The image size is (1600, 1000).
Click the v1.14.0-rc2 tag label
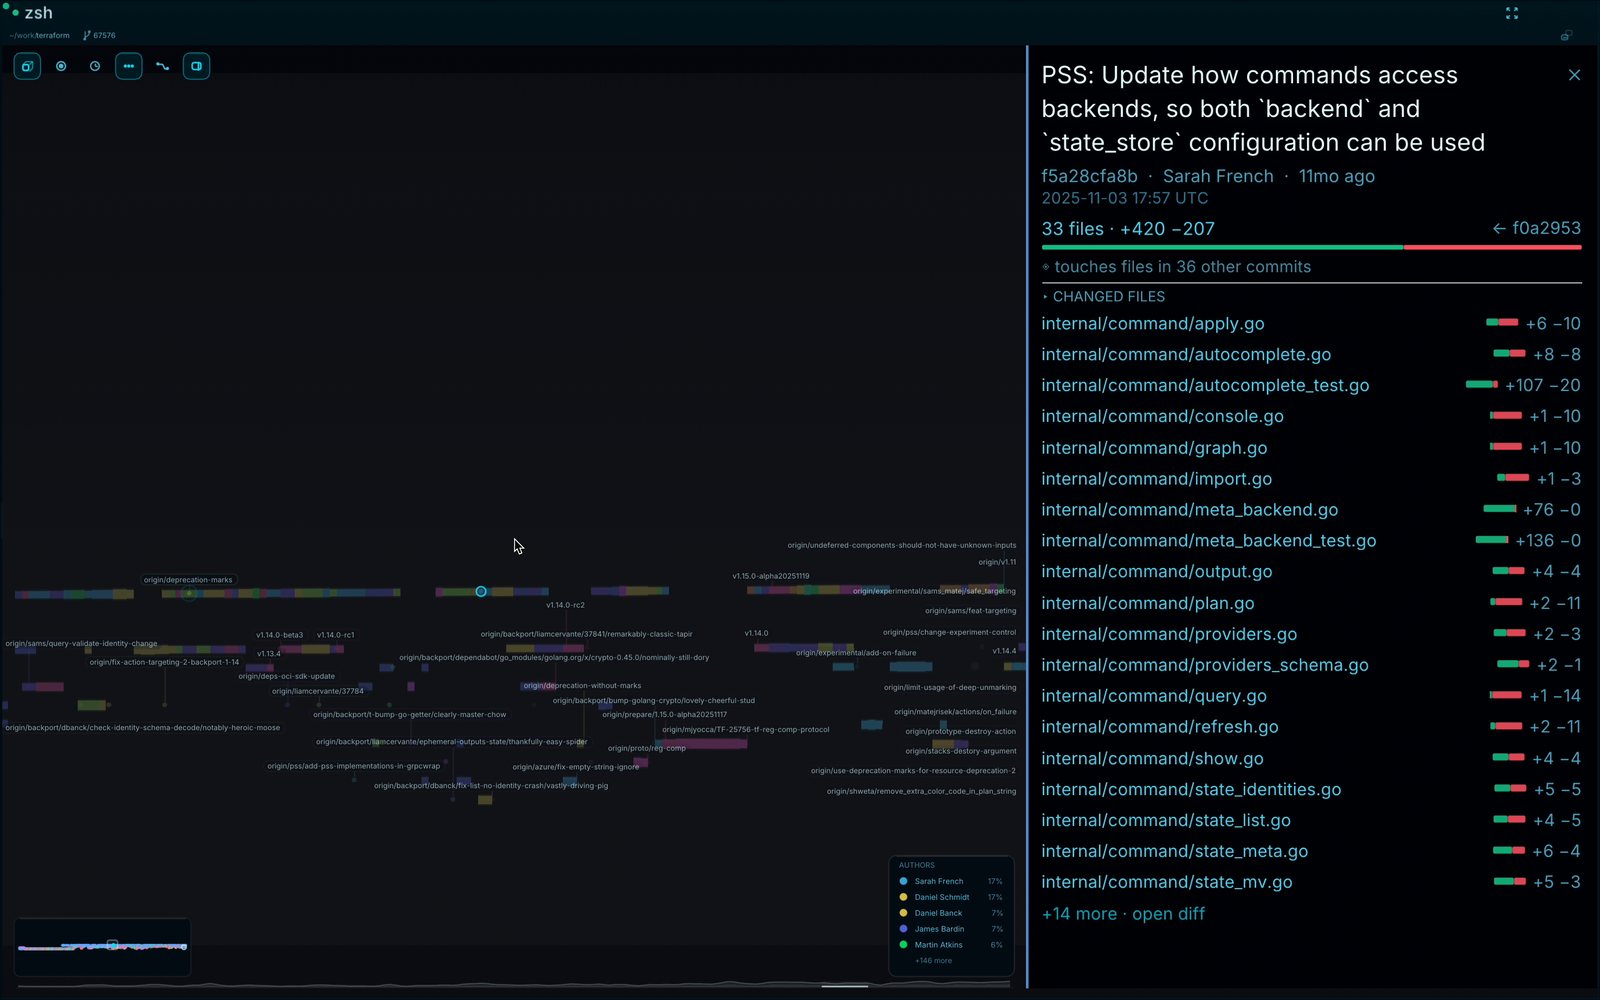pyautogui.click(x=565, y=605)
